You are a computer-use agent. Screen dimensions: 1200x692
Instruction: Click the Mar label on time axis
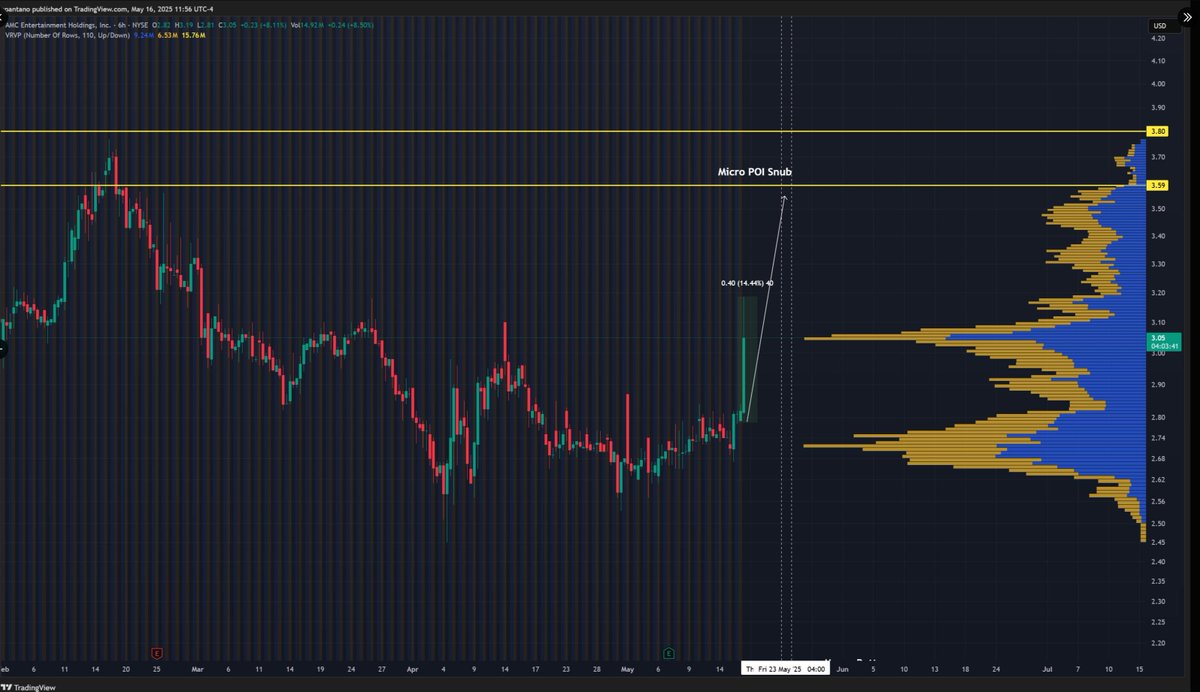(197, 668)
